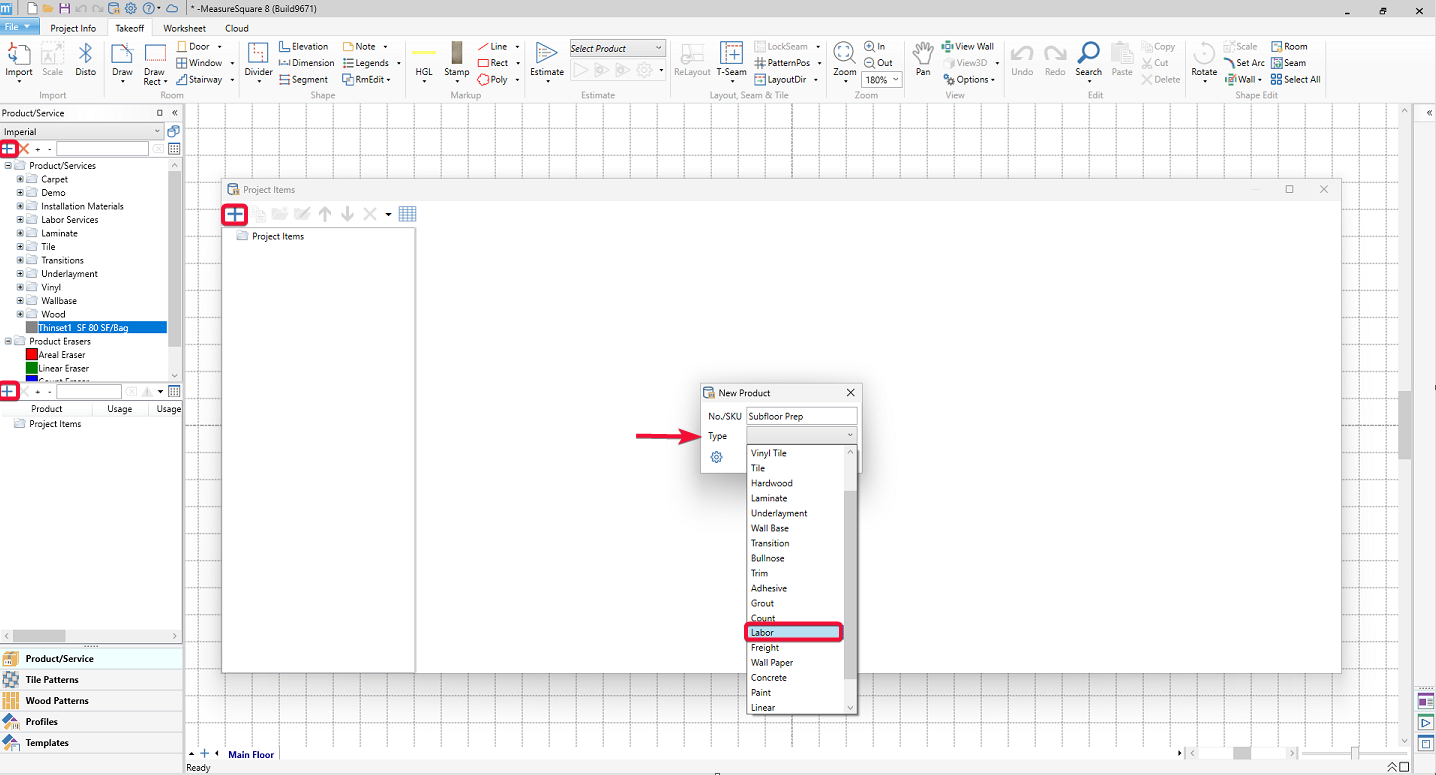The image size is (1436, 775).
Task: Use the Dimension tool
Action: tap(306, 63)
